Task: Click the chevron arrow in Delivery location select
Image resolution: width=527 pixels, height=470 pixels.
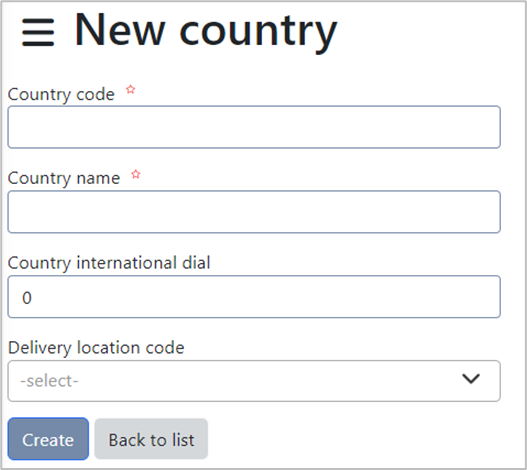Action: pos(471,379)
